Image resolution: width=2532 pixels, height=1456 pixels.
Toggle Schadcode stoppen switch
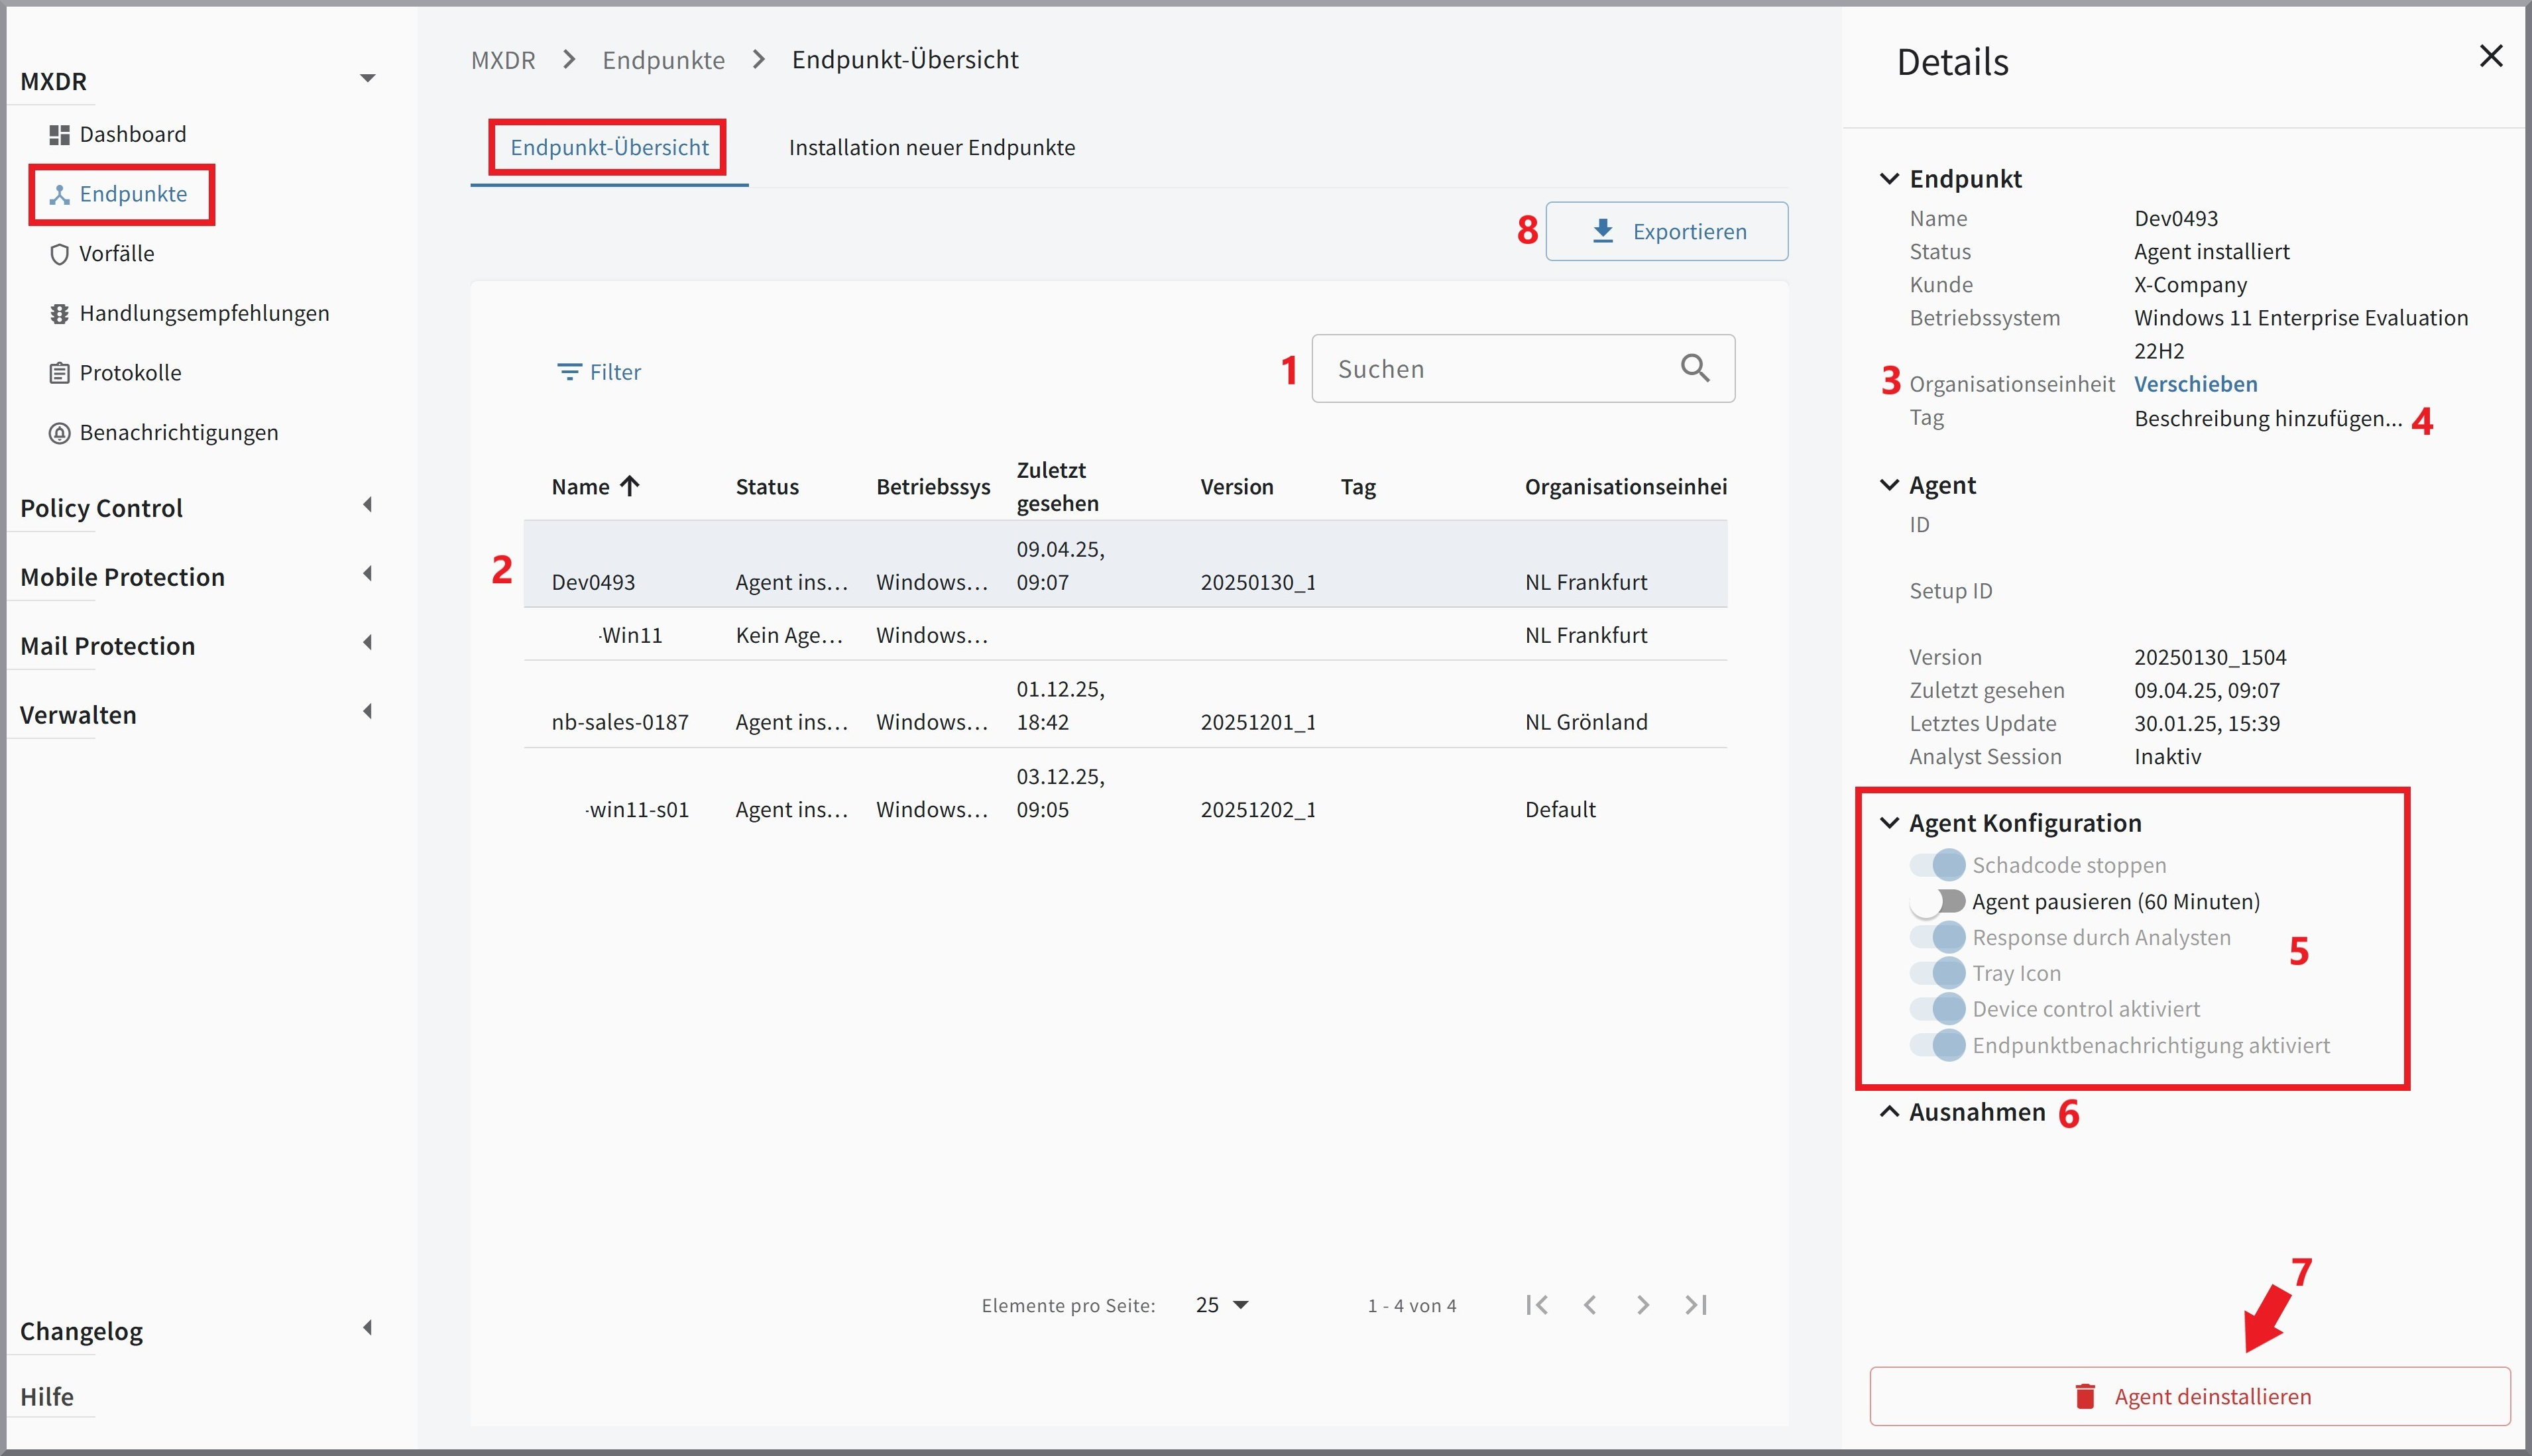[x=1937, y=865]
